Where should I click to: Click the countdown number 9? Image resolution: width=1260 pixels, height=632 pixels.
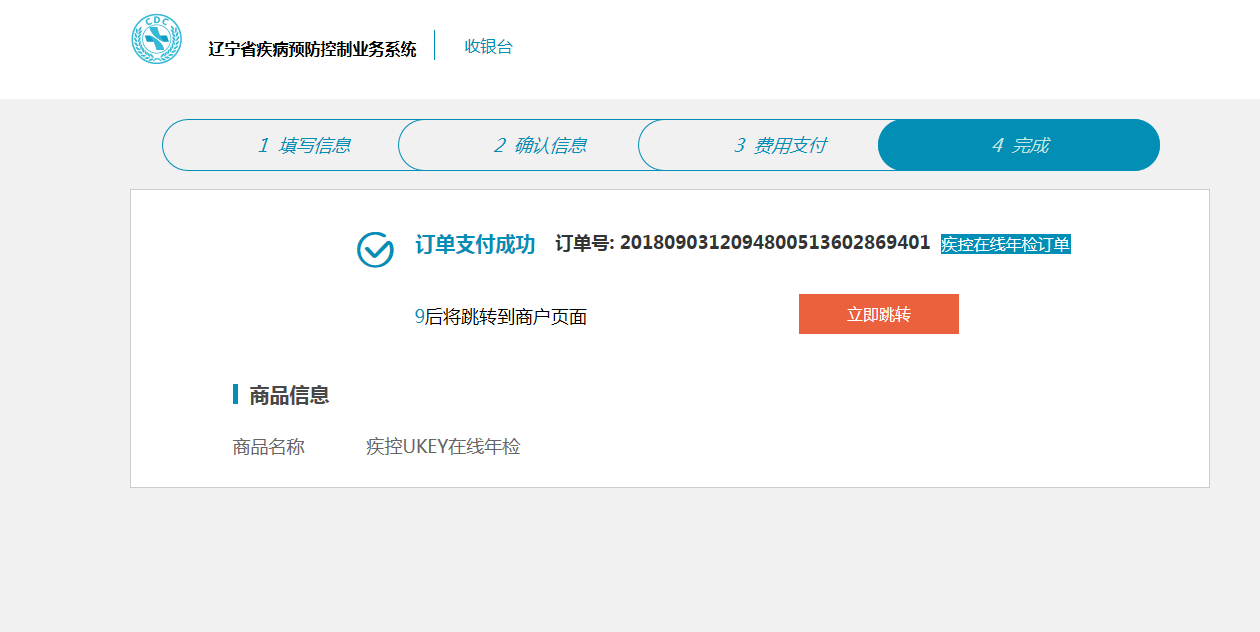419,317
